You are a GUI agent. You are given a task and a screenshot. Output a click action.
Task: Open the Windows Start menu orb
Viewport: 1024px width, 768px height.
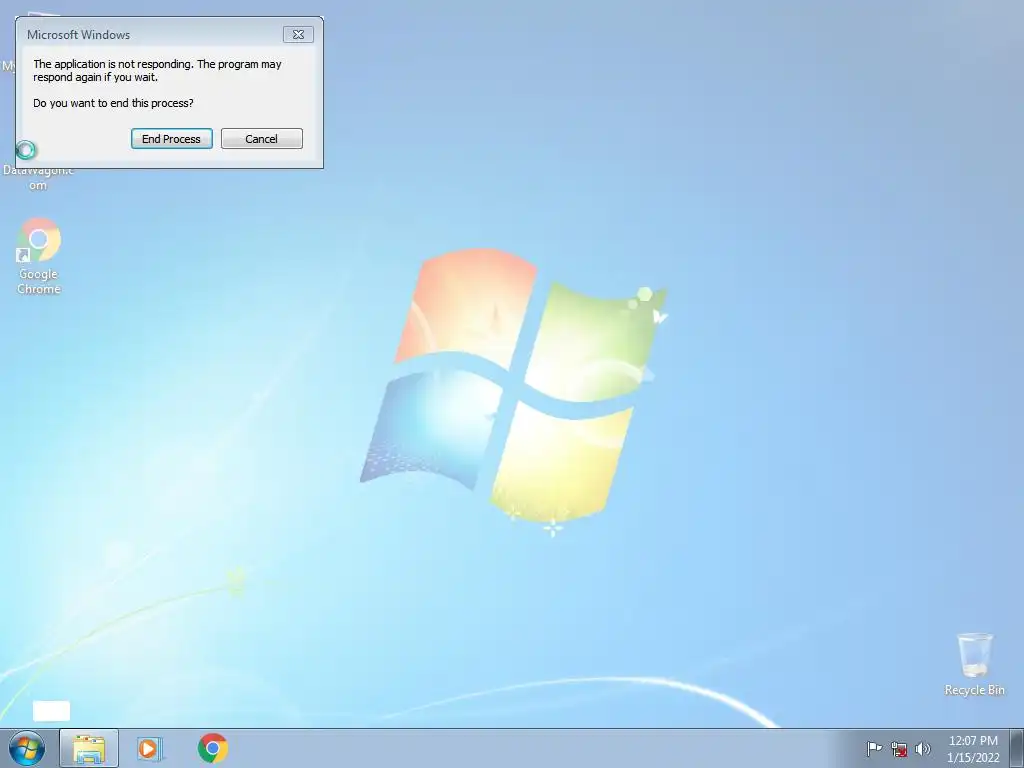(x=27, y=748)
